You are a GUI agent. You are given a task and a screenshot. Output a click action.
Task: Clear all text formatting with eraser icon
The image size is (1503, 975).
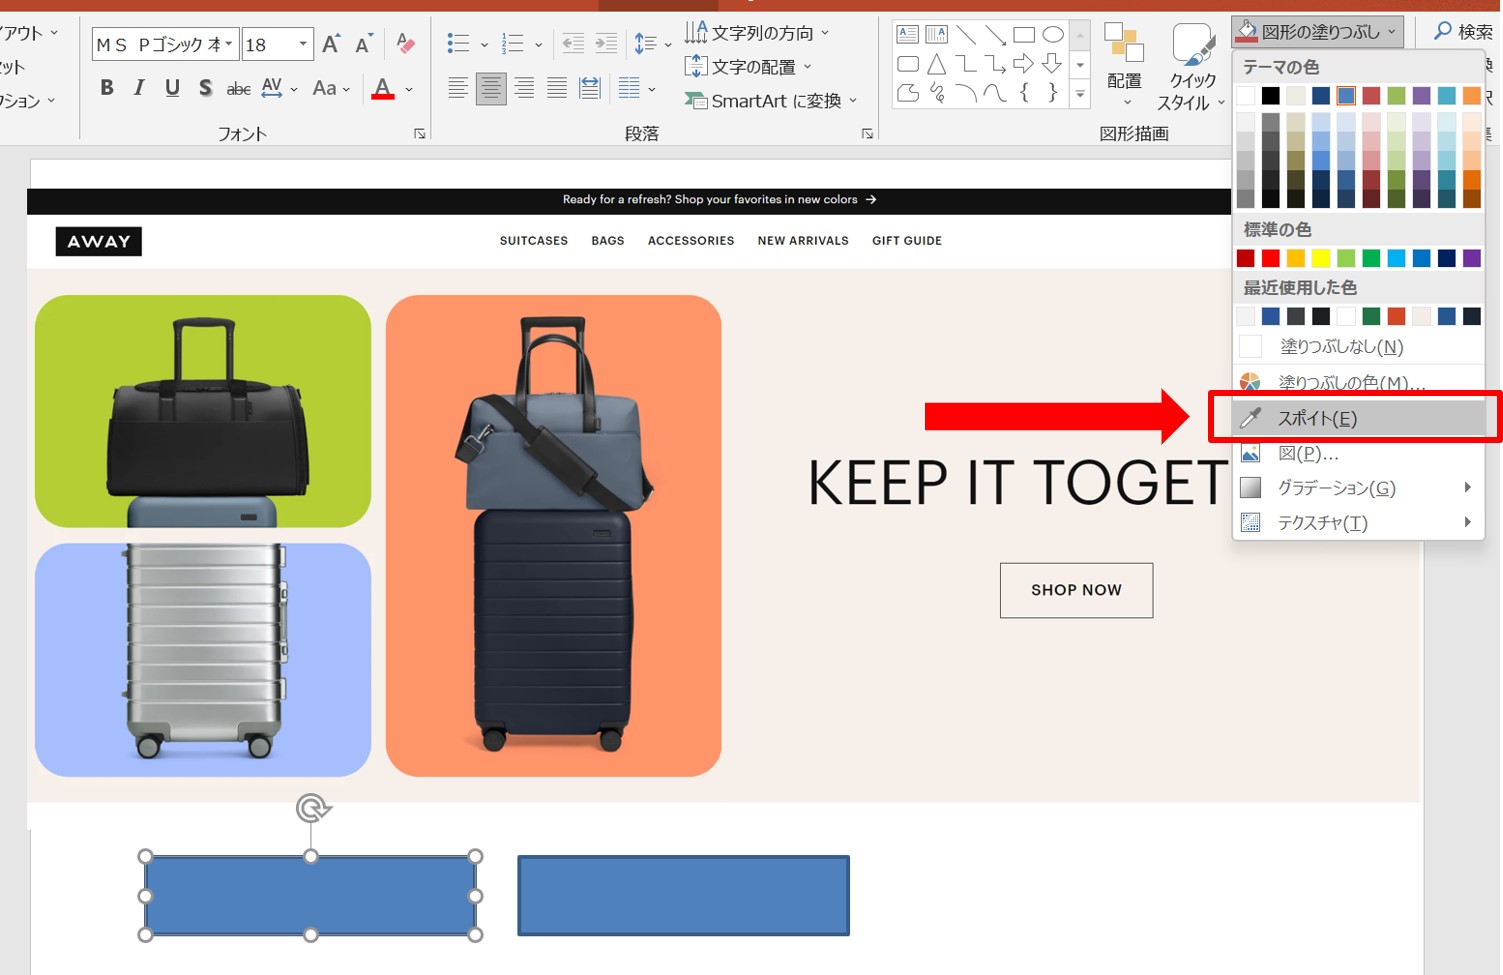pyautogui.click(x=405, y=44)
